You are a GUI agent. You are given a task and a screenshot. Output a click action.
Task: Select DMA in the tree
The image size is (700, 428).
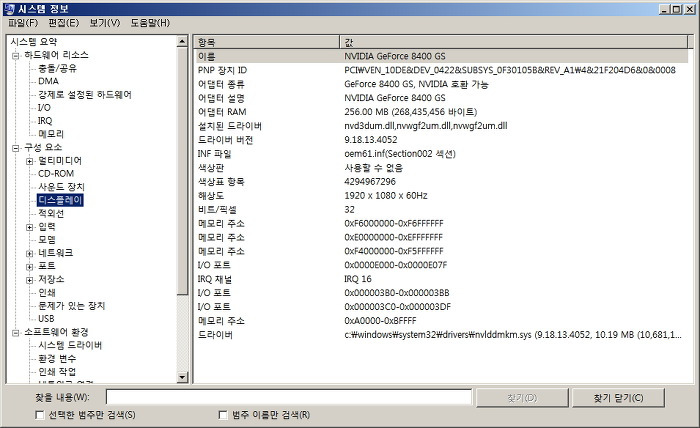point(48,81)
